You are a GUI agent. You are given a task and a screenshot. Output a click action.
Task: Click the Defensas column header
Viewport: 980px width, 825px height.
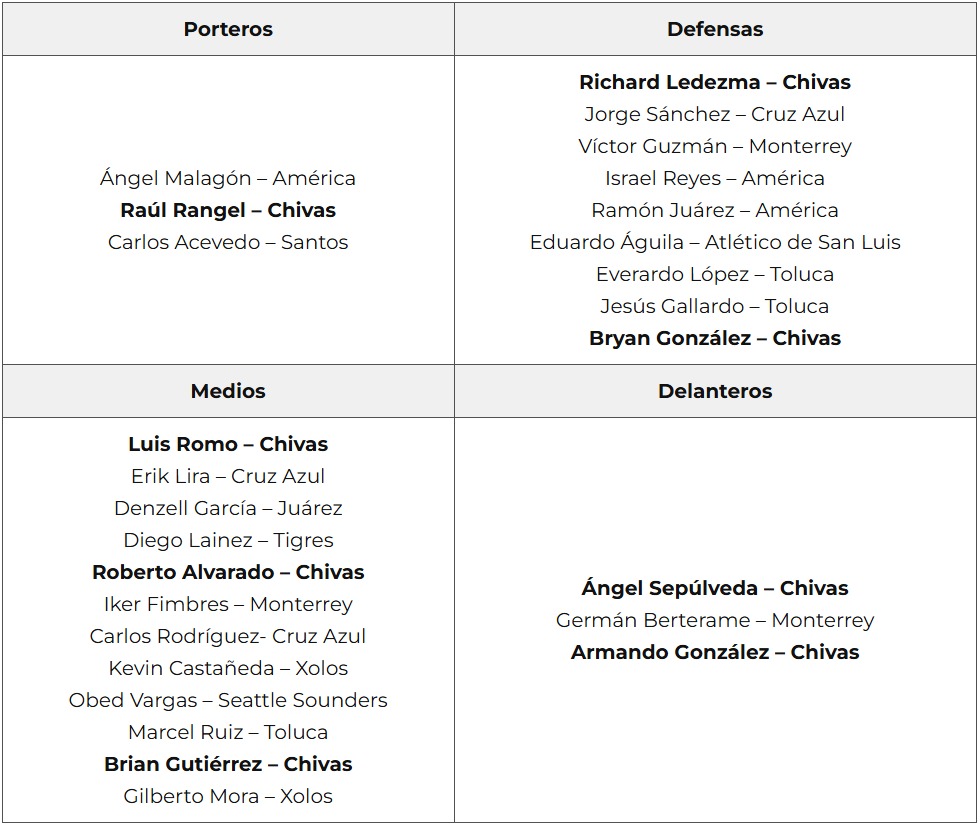[715, 29]
